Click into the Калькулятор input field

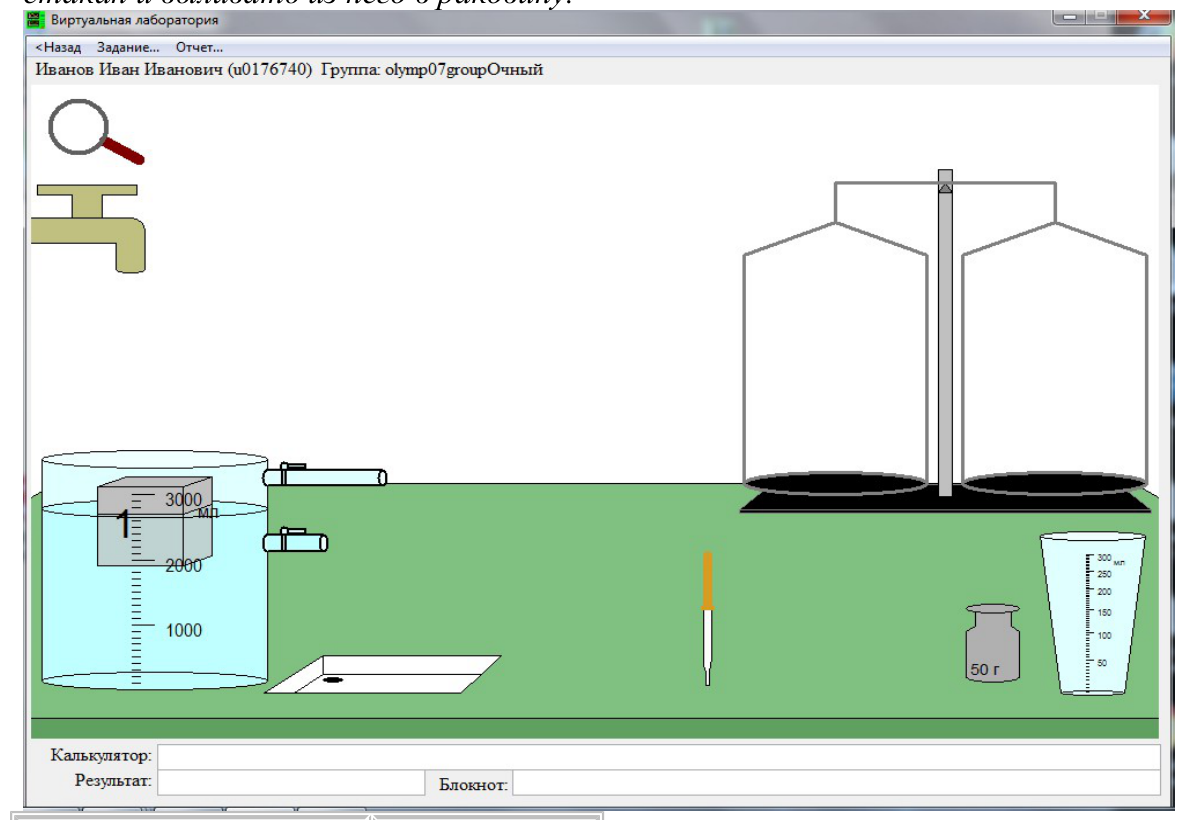[x=659, y=756]
